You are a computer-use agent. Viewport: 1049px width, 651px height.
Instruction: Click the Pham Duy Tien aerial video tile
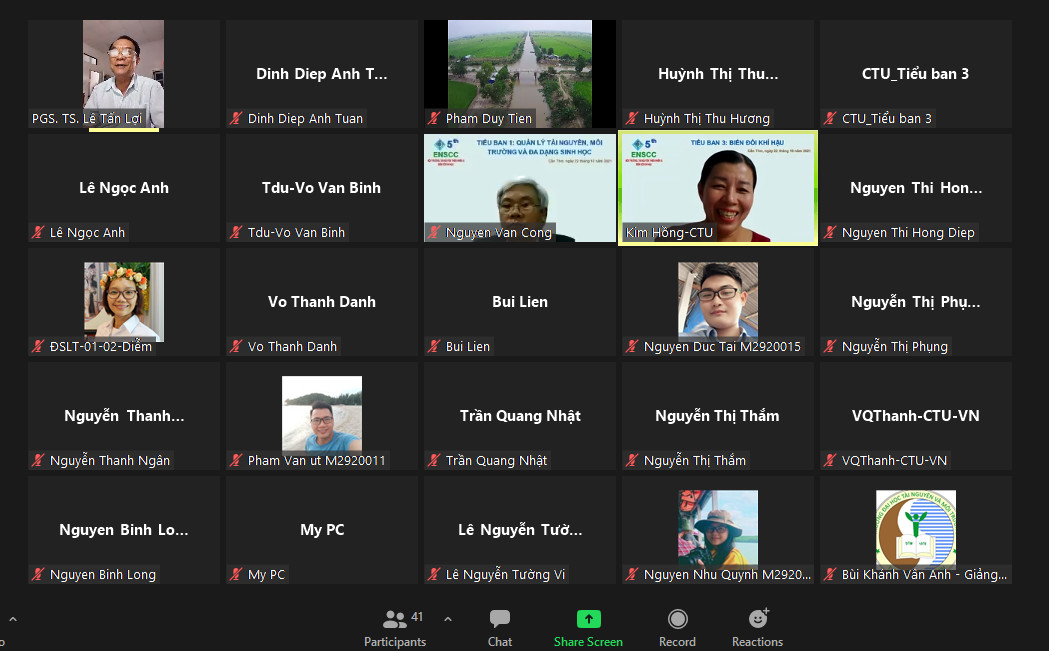520,72
